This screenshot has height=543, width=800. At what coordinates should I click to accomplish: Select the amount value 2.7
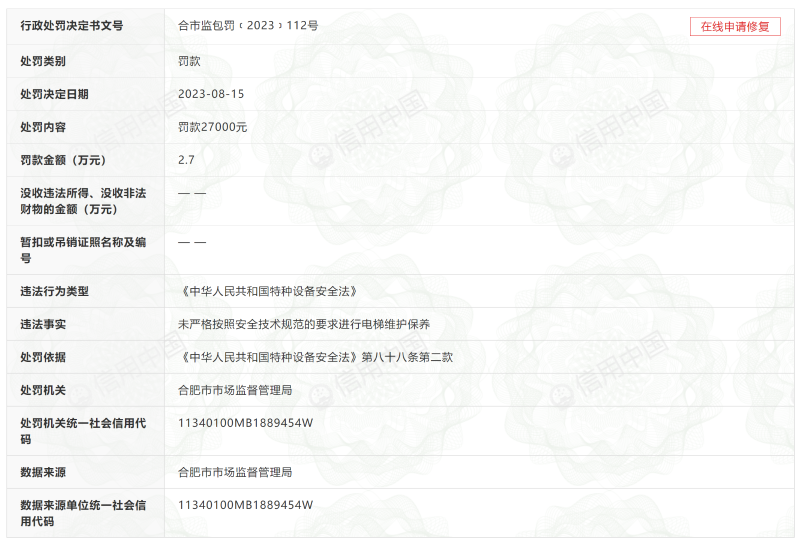click(x=186, y=160)
